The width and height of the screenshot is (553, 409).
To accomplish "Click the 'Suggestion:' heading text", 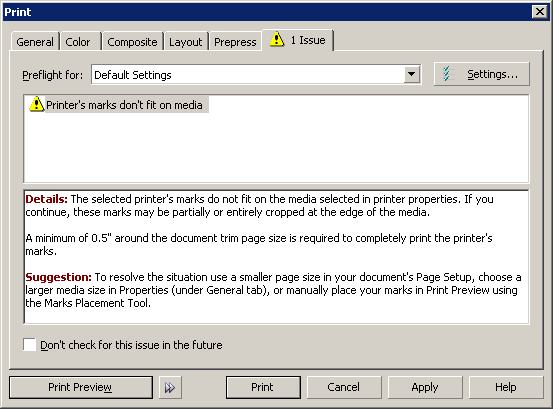I will point(58,277).
